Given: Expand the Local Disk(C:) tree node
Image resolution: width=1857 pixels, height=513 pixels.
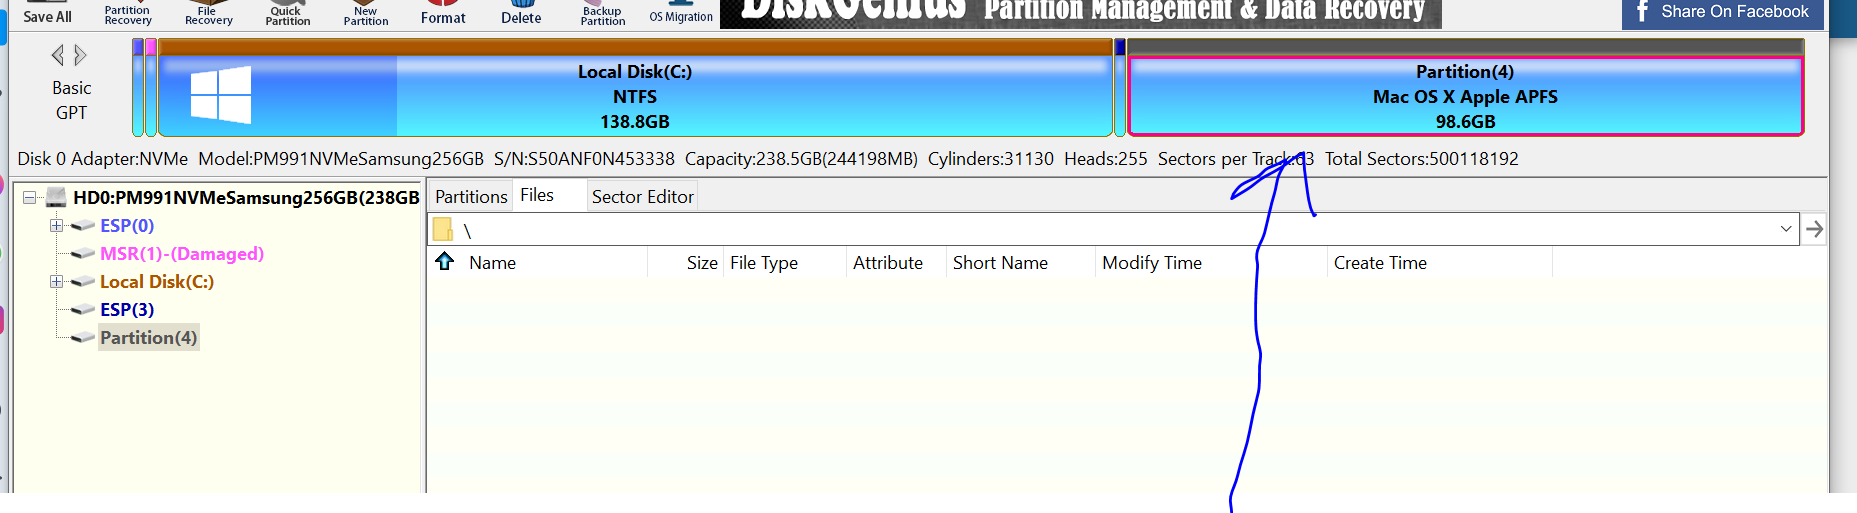Looking at the screenshot, I should point(57,281).
